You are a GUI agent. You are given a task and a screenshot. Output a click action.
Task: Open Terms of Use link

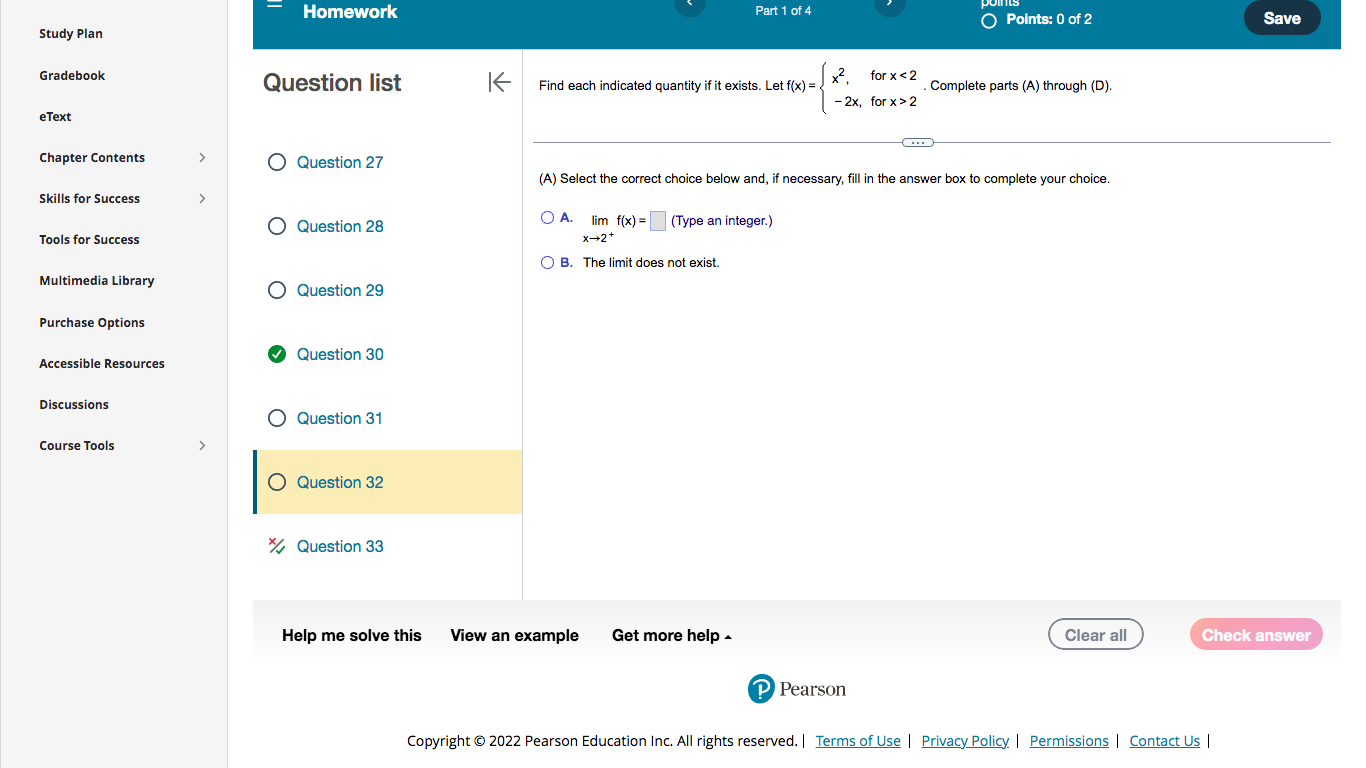858,741
